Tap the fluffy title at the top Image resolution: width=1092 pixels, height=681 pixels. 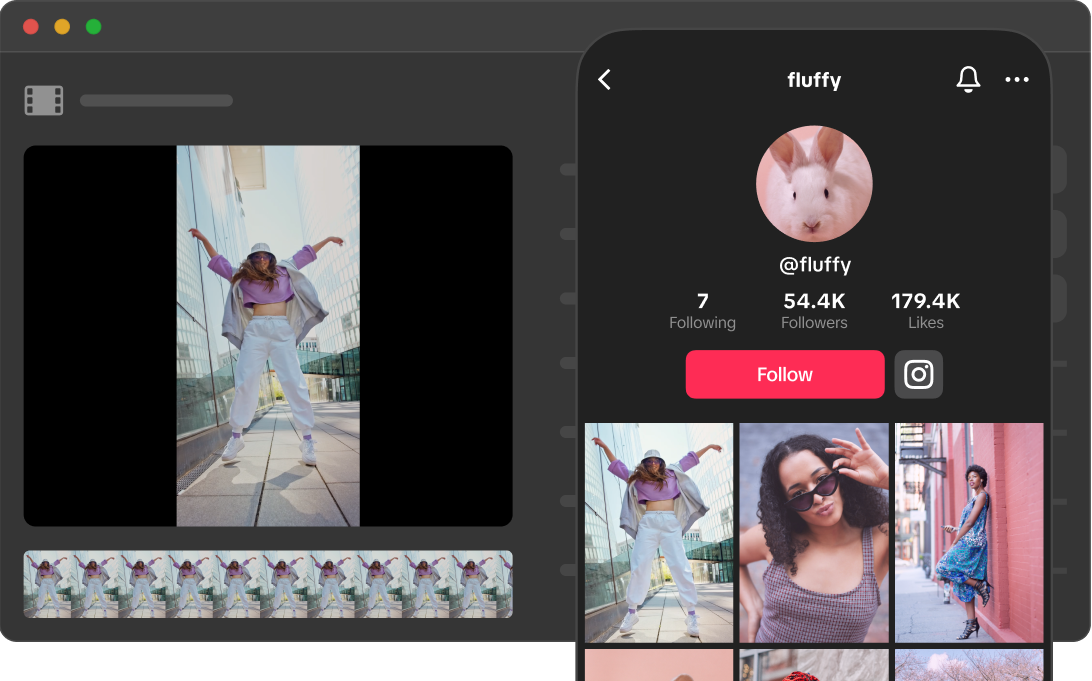814,81
